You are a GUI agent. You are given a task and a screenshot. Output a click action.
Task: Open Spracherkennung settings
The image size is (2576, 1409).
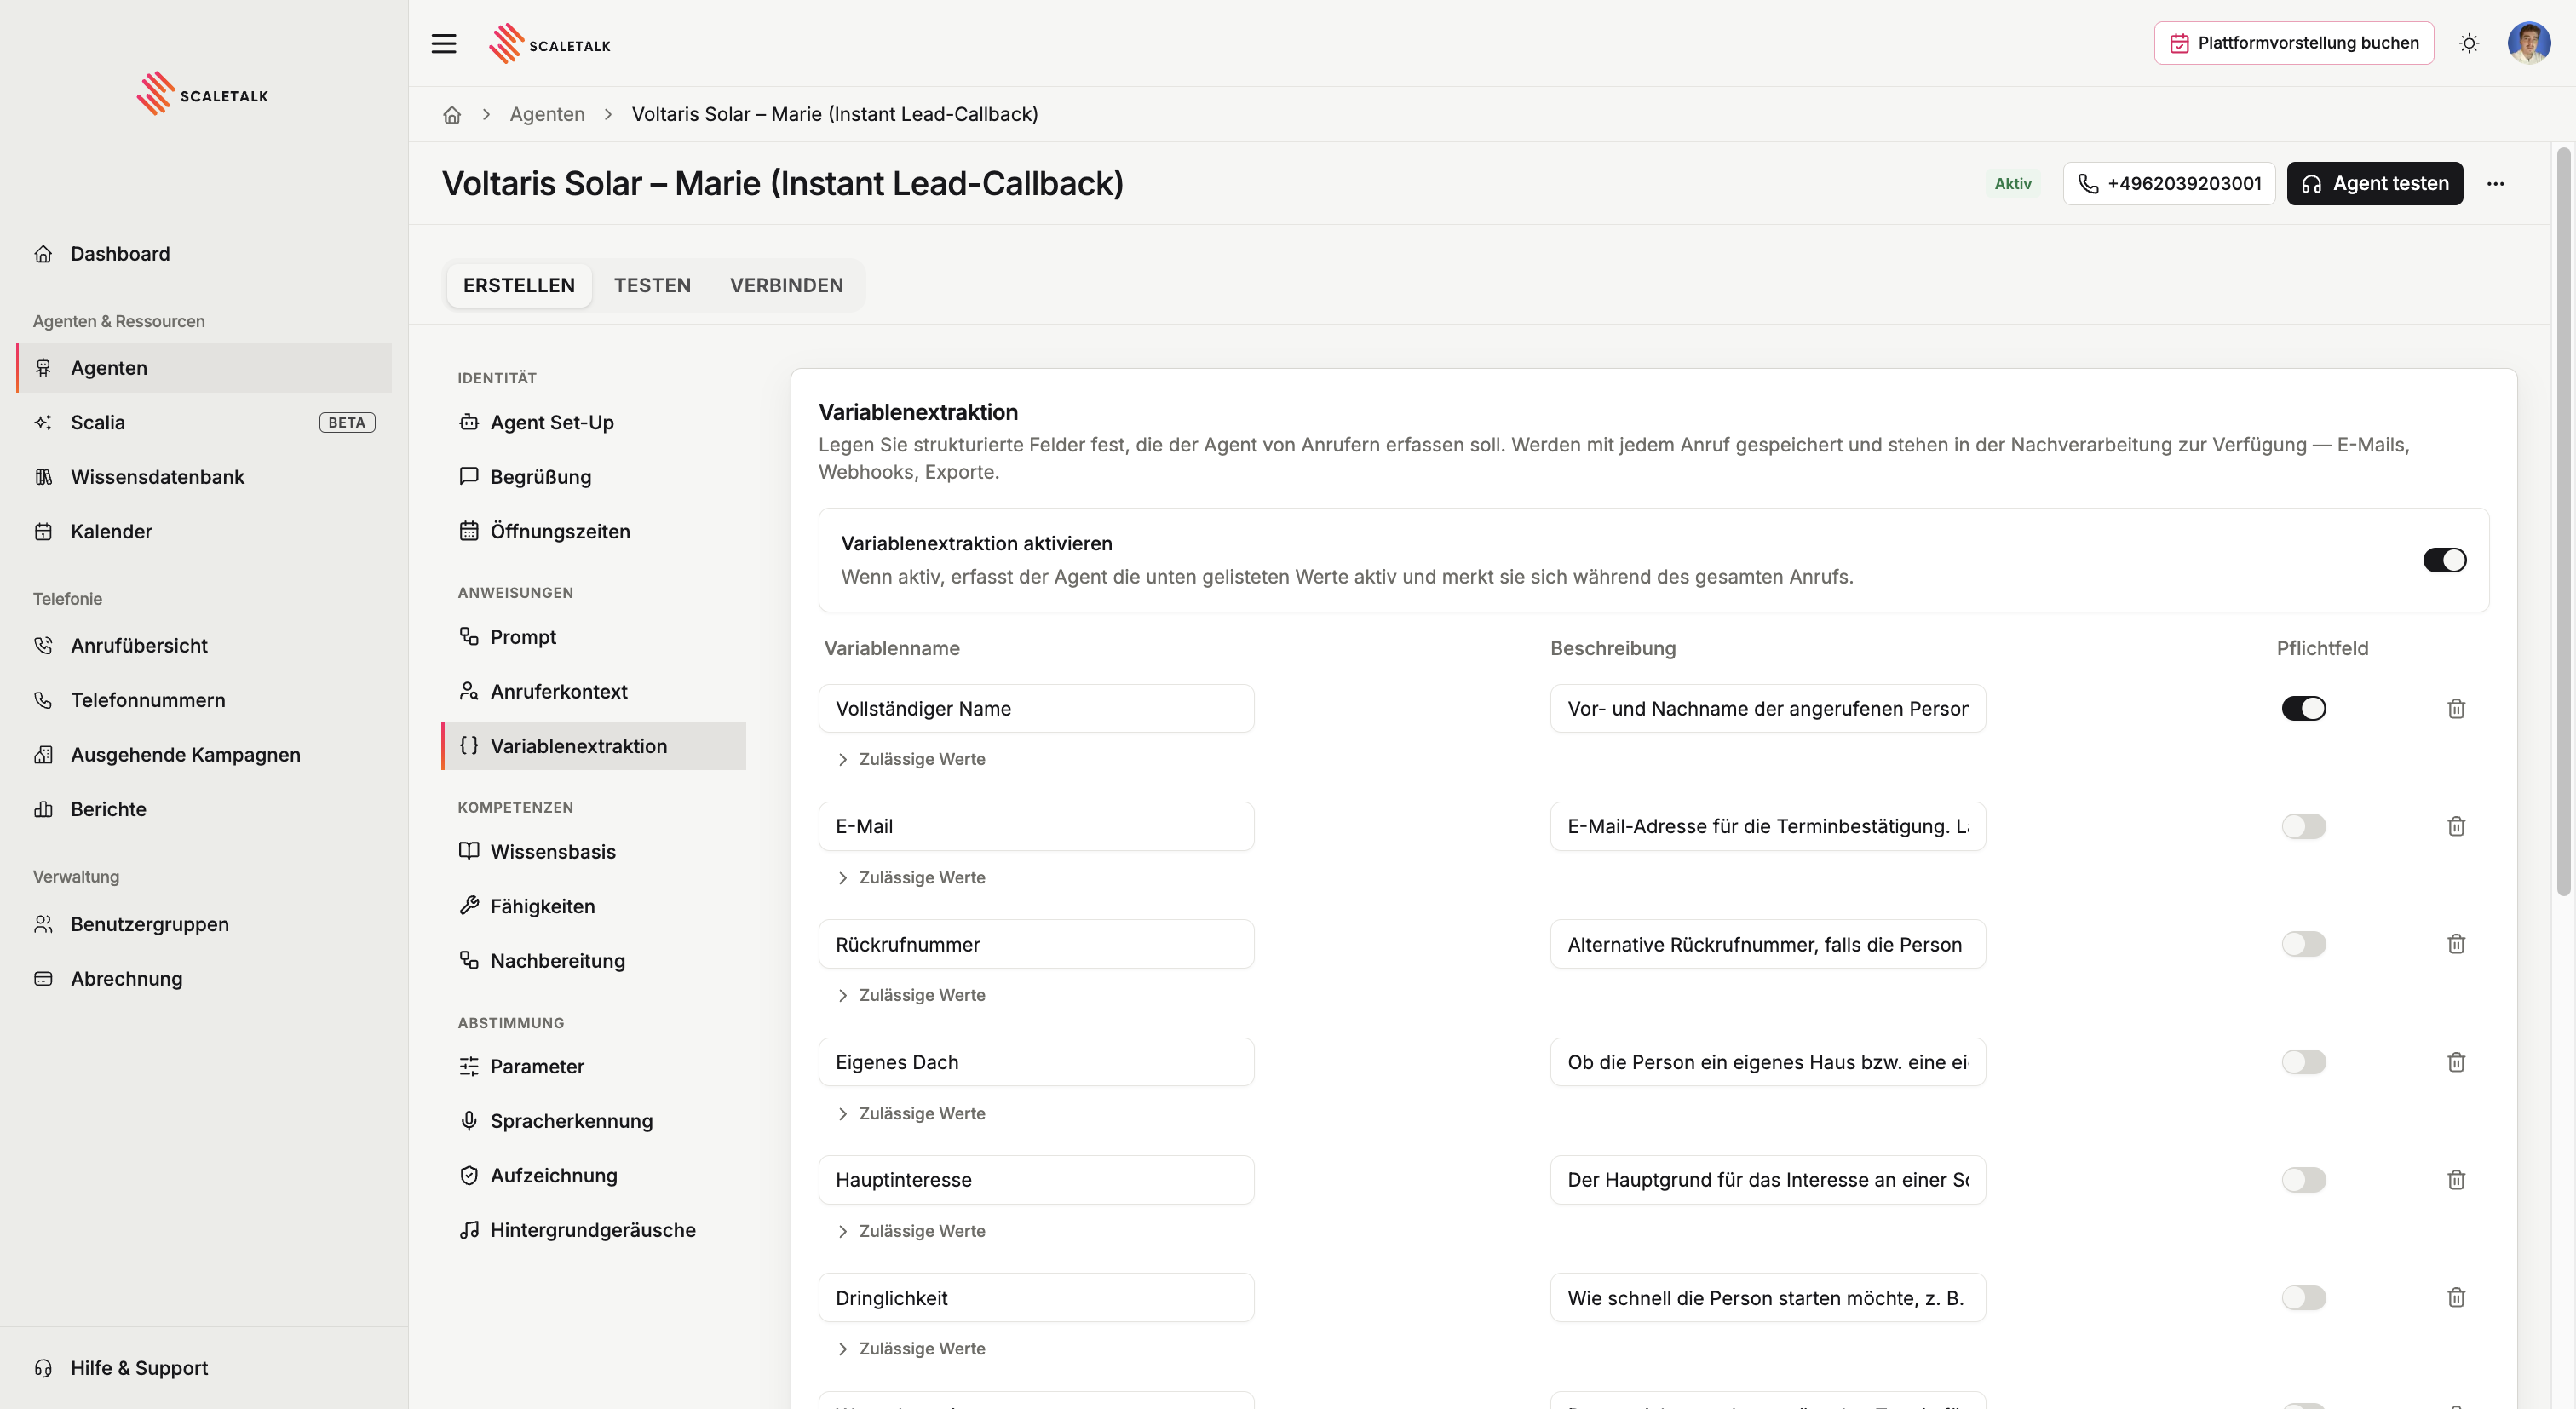(x=594, y=1122)
